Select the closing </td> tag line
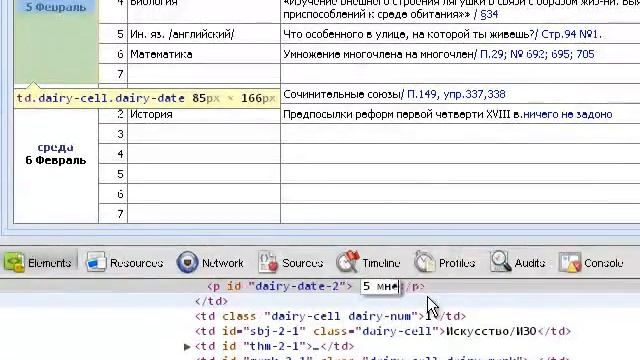 pos(211,302)
